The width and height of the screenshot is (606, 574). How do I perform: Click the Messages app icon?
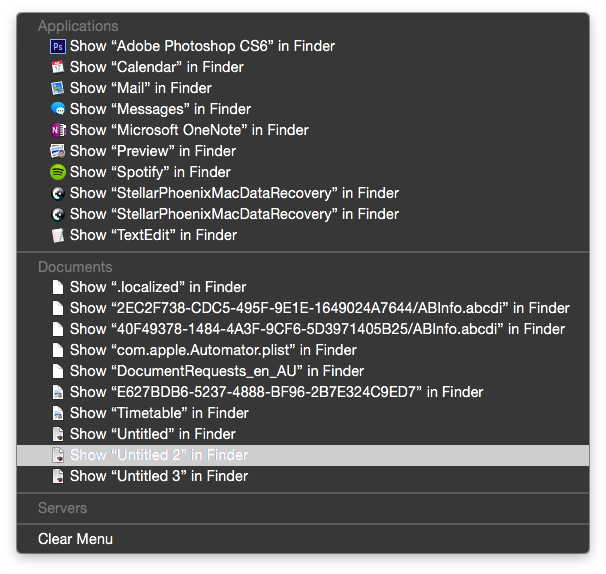pyautogui.click(x=58, y=109)
